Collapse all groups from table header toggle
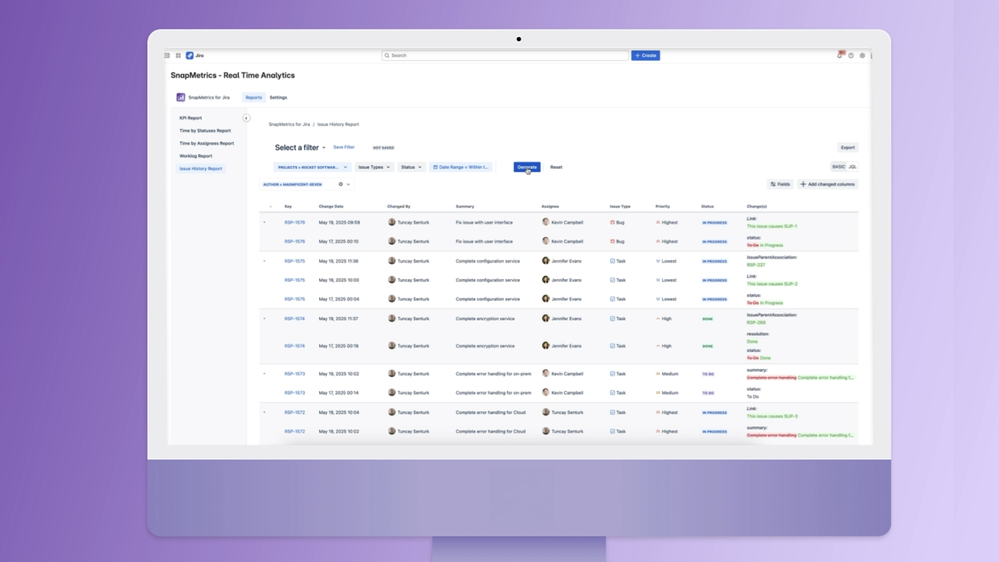999x562 pixels. (x=270, y=206)
